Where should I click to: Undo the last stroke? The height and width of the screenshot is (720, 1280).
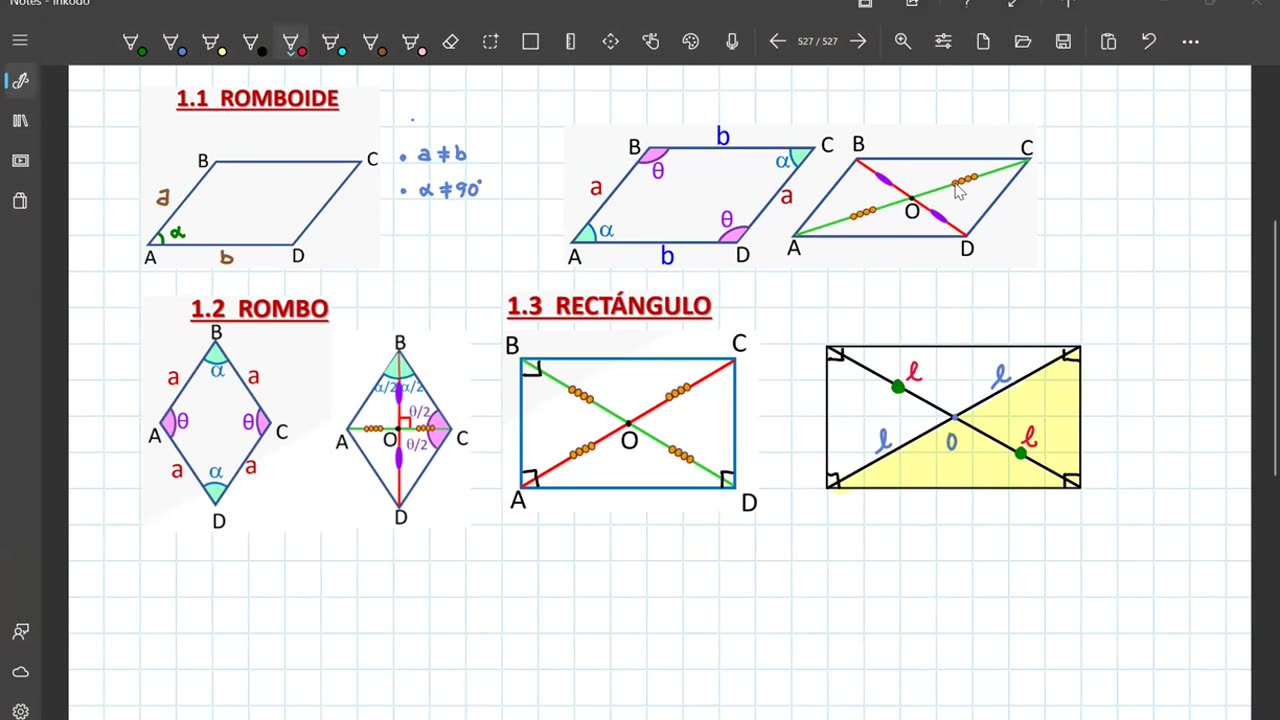pos(1149,42)
